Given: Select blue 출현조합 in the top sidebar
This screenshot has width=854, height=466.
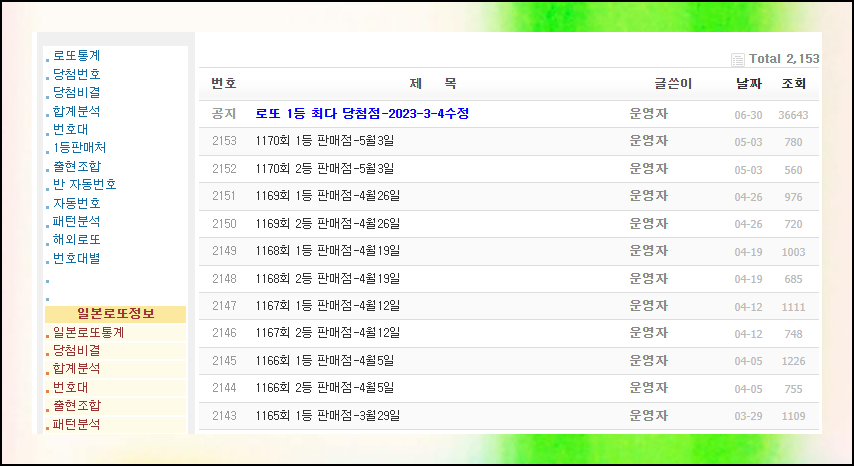Looking at the screenshot, I should coord(76,166).
